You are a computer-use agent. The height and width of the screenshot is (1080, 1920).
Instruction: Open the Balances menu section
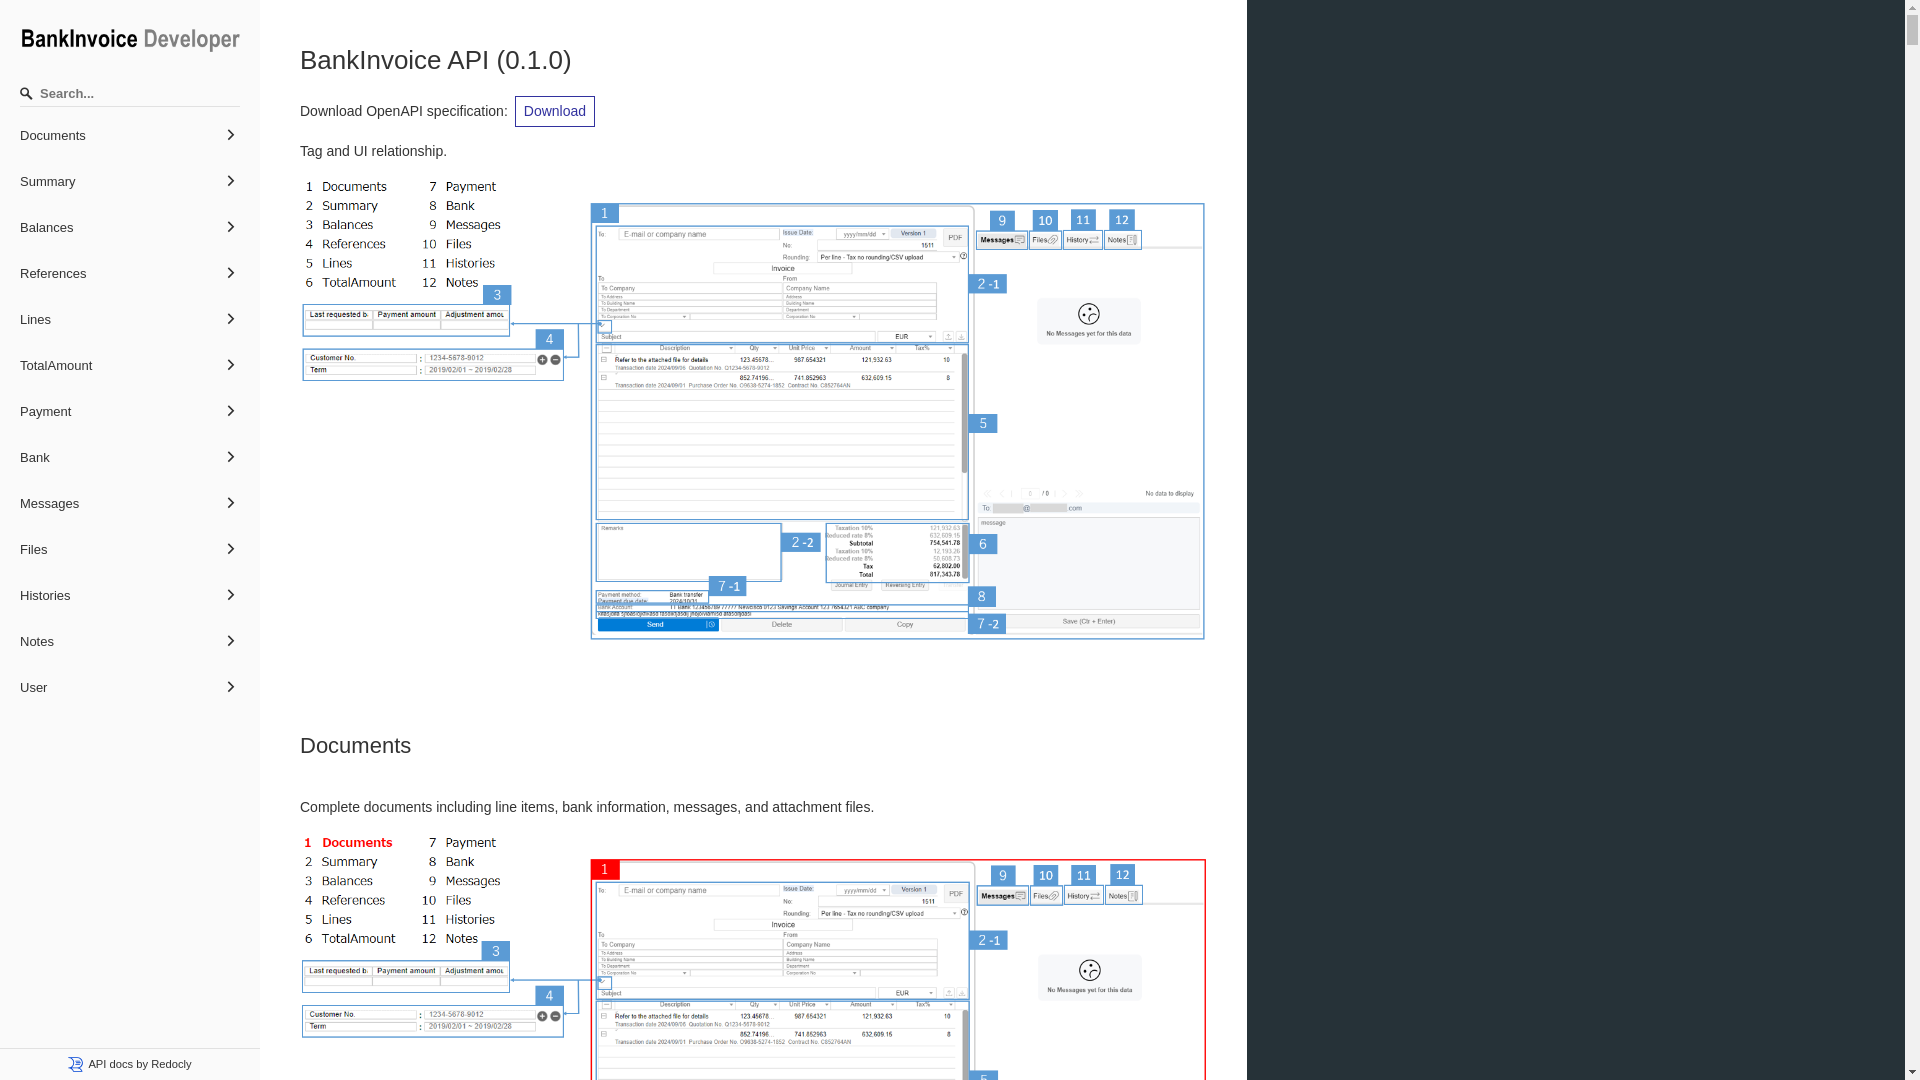(130, 227)
